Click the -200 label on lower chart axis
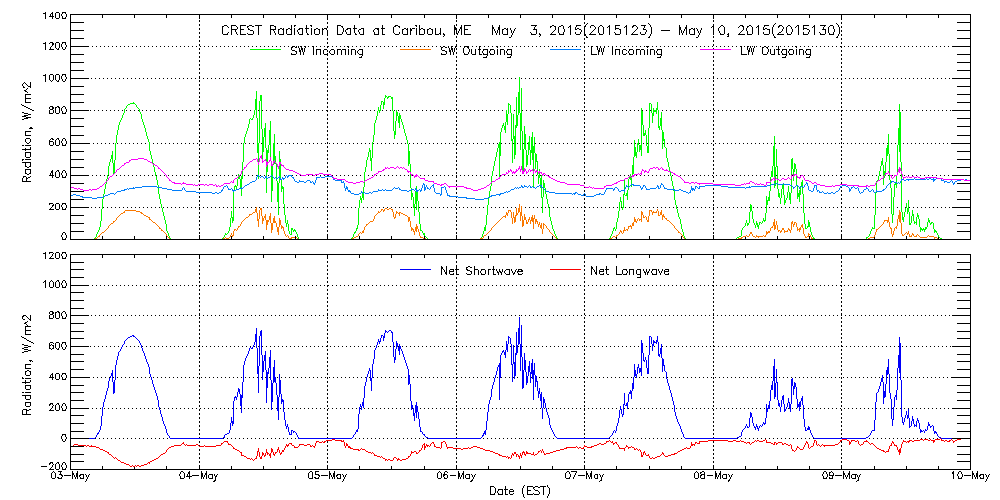This screenshot has width=1000, height=500. click(x=53, y=466)
